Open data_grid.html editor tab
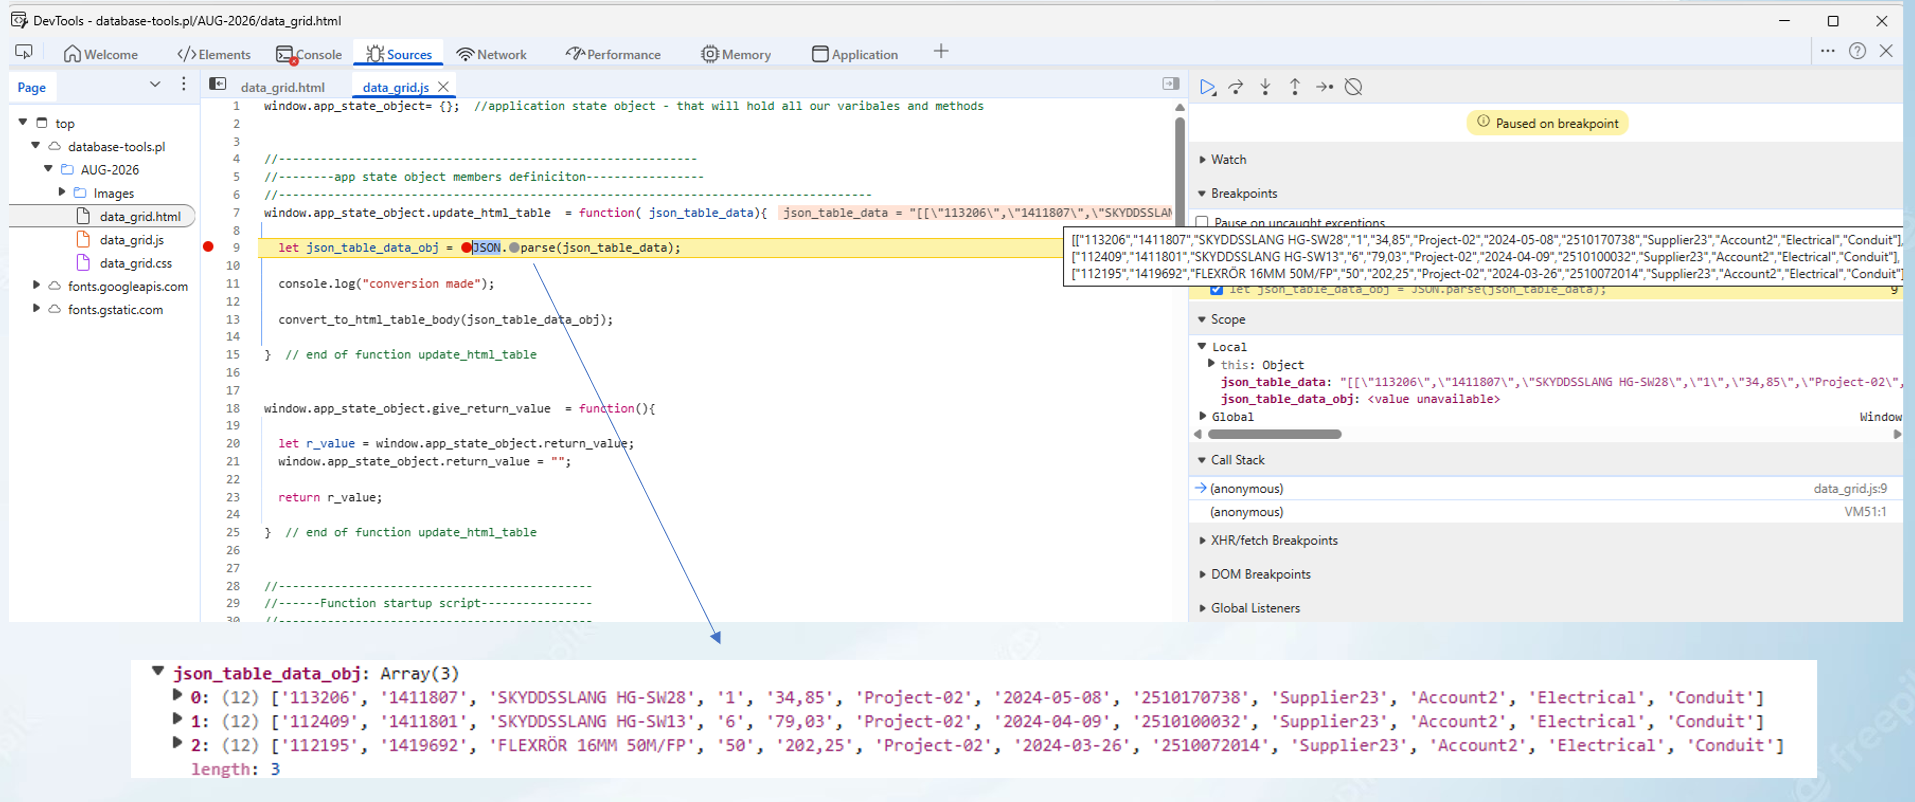1915x802 pixels. 283,87
